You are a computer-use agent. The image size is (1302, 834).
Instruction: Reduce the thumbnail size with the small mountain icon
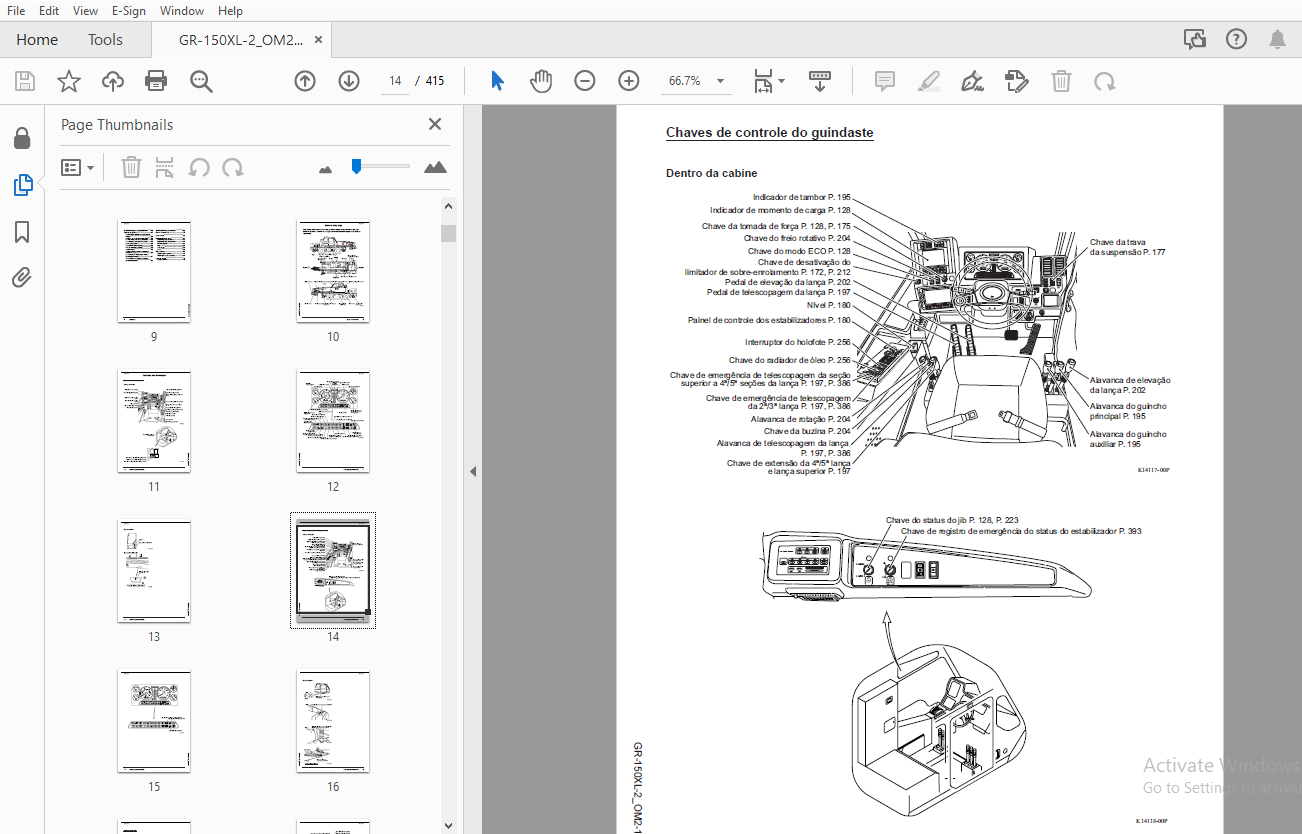(x=325, y=169)
